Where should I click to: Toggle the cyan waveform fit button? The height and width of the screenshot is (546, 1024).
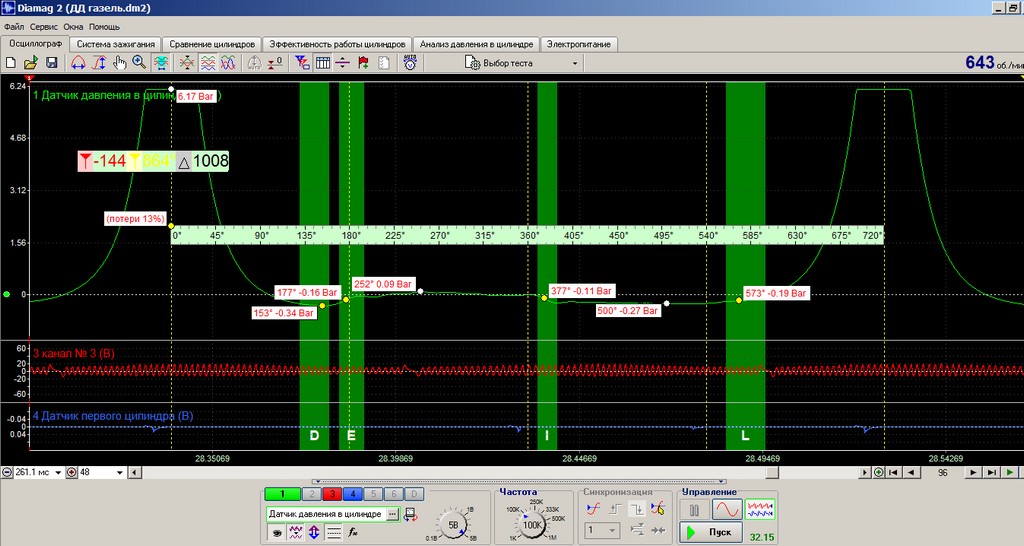pos(161,63)
